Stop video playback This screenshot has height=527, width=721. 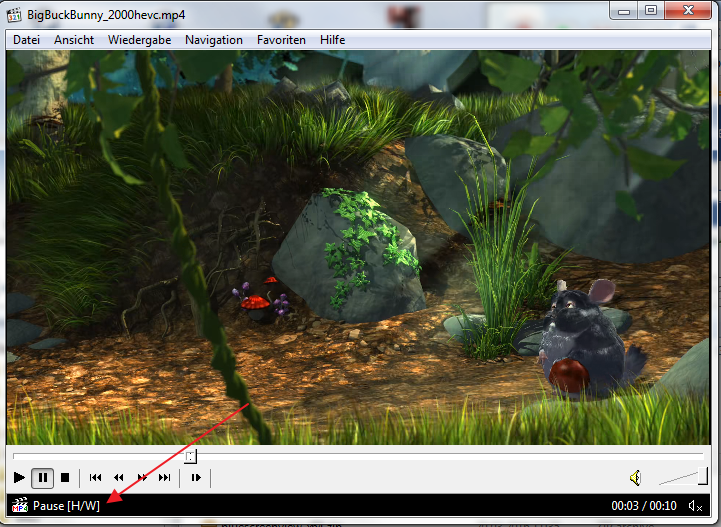tap(65, 478)
